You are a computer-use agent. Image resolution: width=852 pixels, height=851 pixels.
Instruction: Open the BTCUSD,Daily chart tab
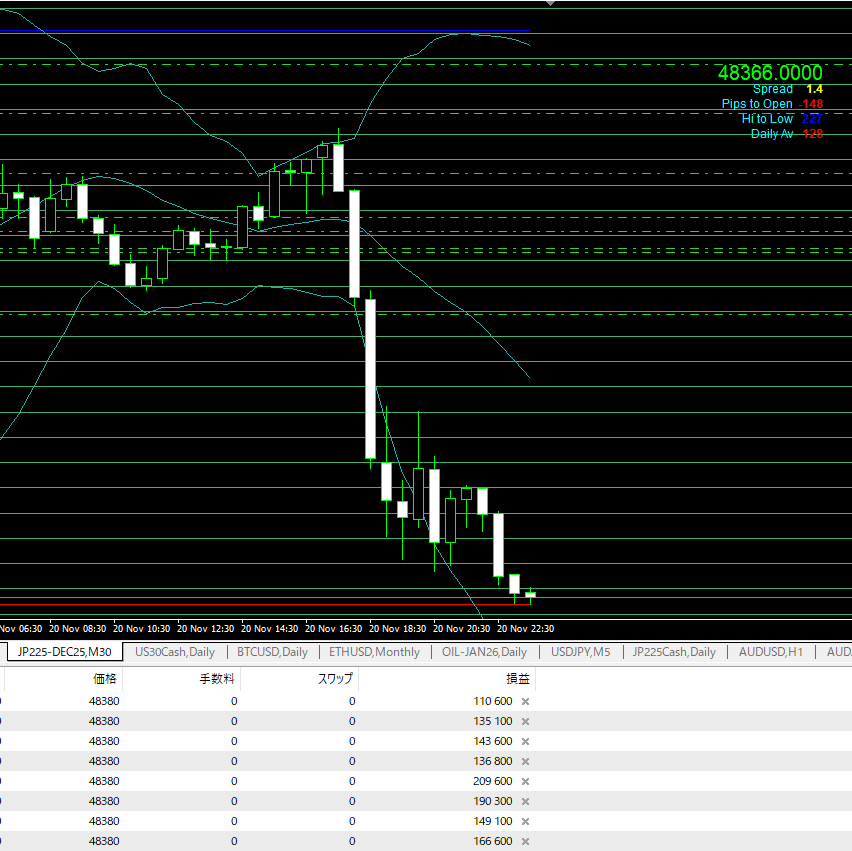[x=272, y=652]
